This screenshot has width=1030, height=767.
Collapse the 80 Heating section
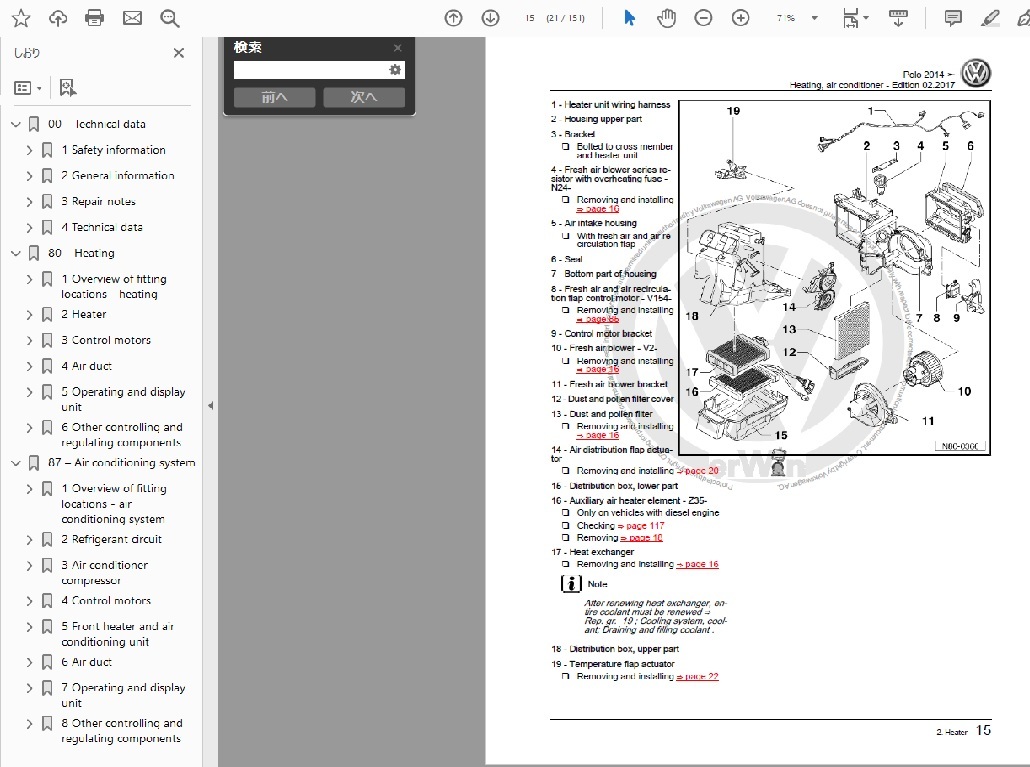[x=16, y=253]
